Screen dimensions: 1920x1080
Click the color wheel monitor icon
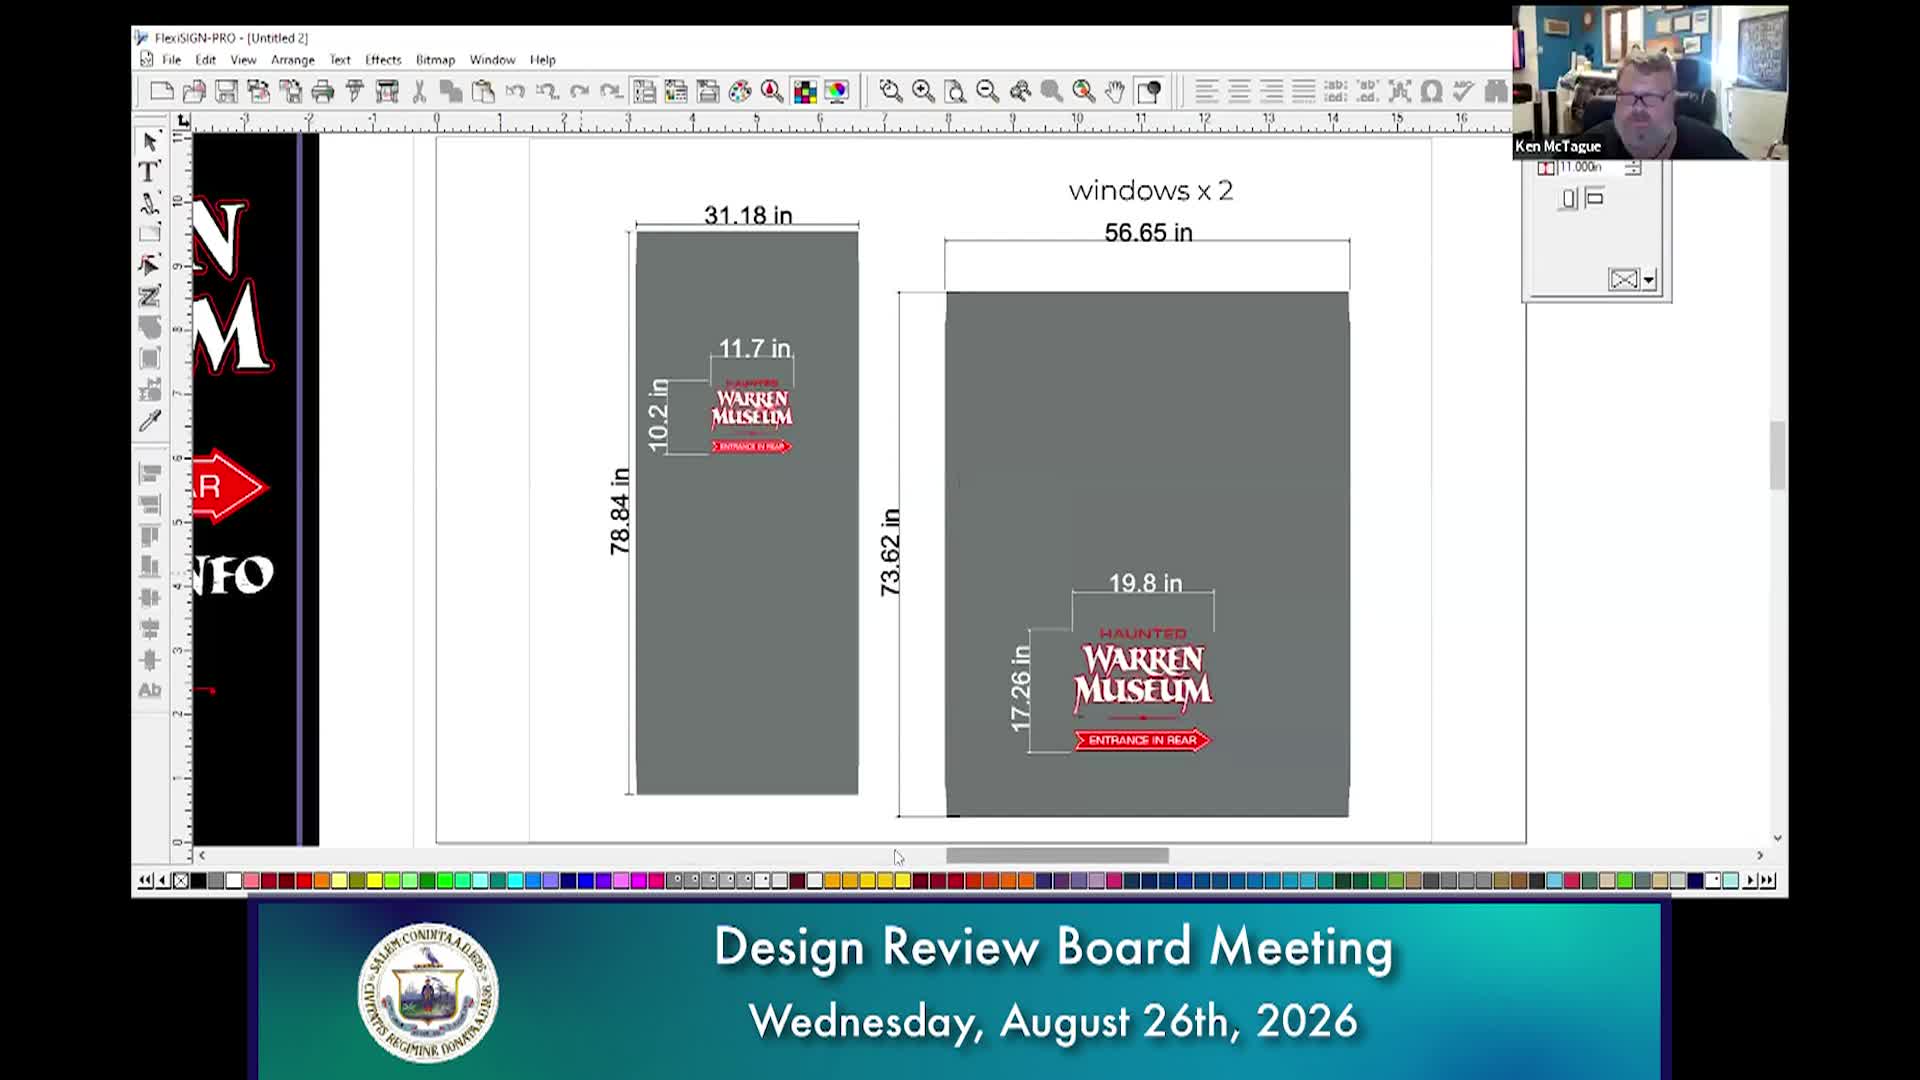837,92
